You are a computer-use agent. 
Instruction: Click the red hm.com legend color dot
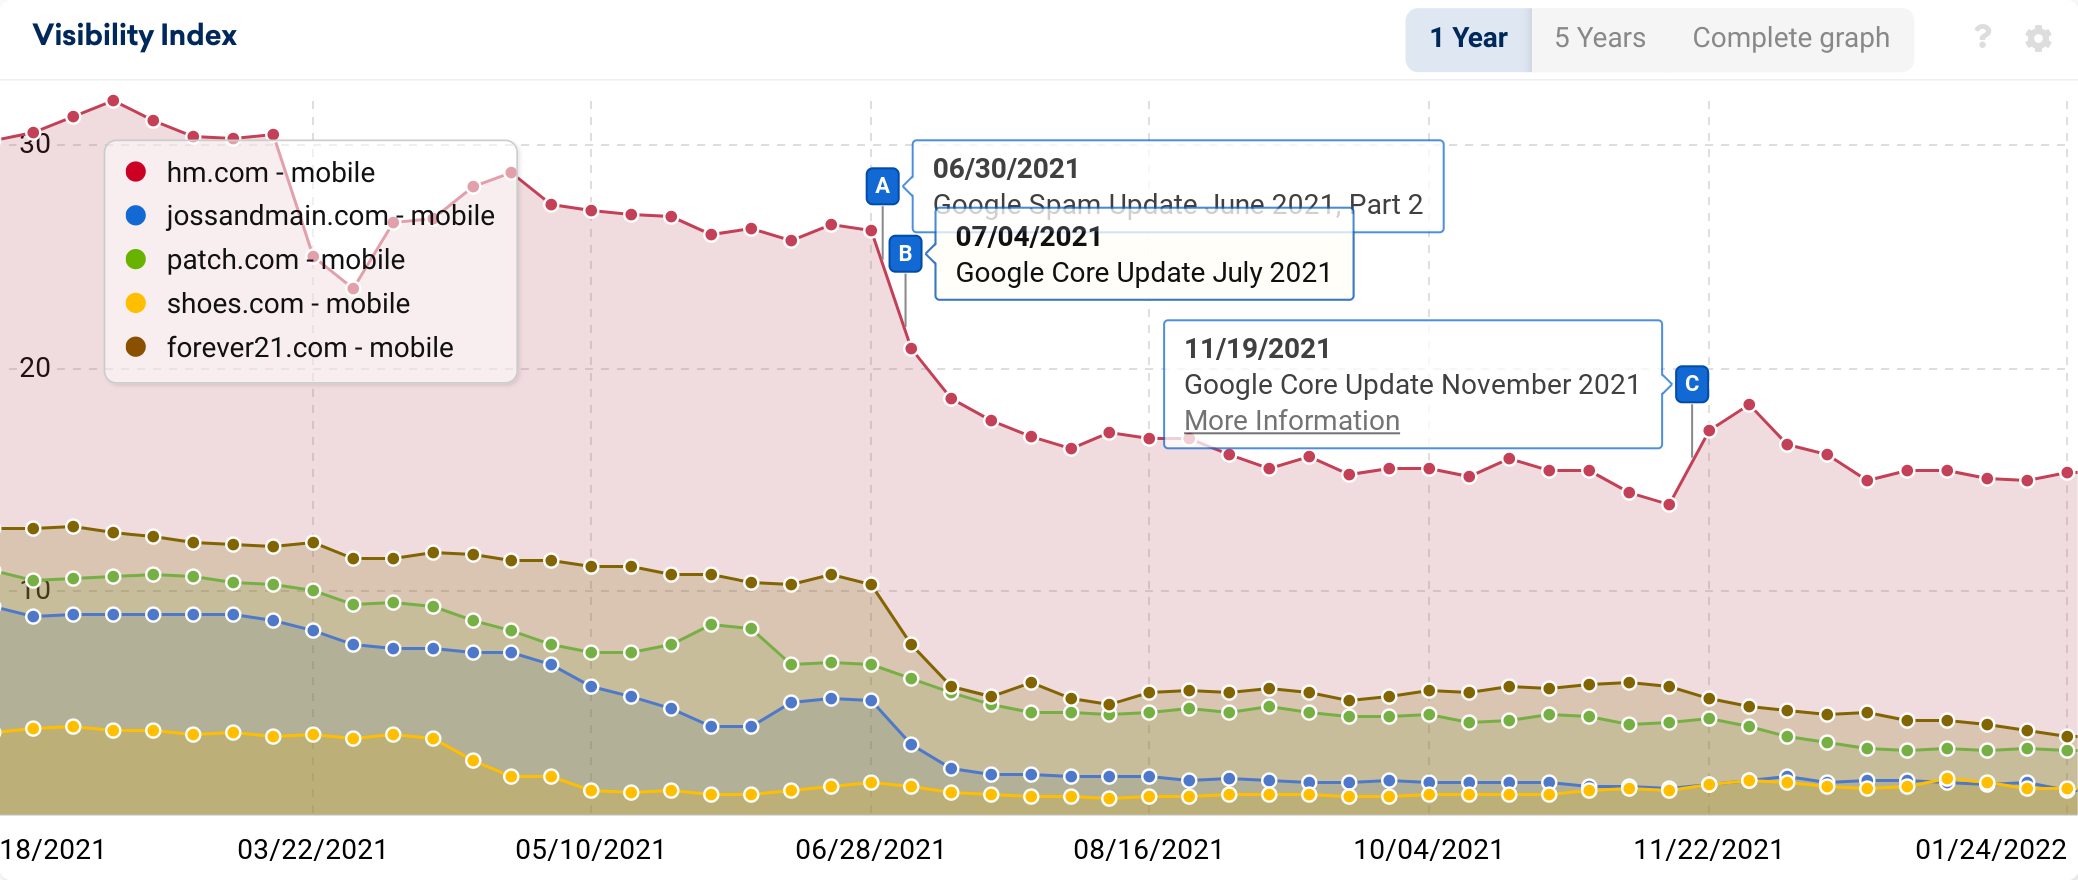pyautogui.click(x=136, y=172)
